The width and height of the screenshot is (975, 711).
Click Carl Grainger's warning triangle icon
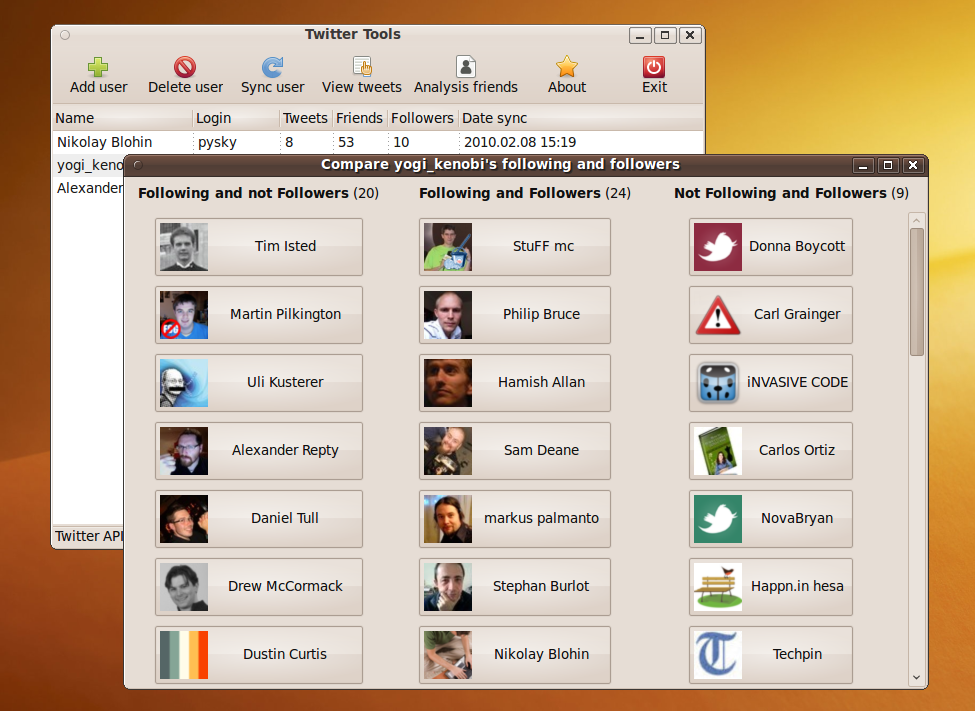718,315
